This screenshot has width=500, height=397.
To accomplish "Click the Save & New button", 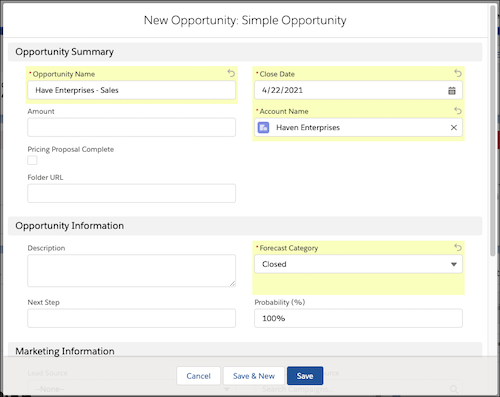I will [x=254, y=376].
